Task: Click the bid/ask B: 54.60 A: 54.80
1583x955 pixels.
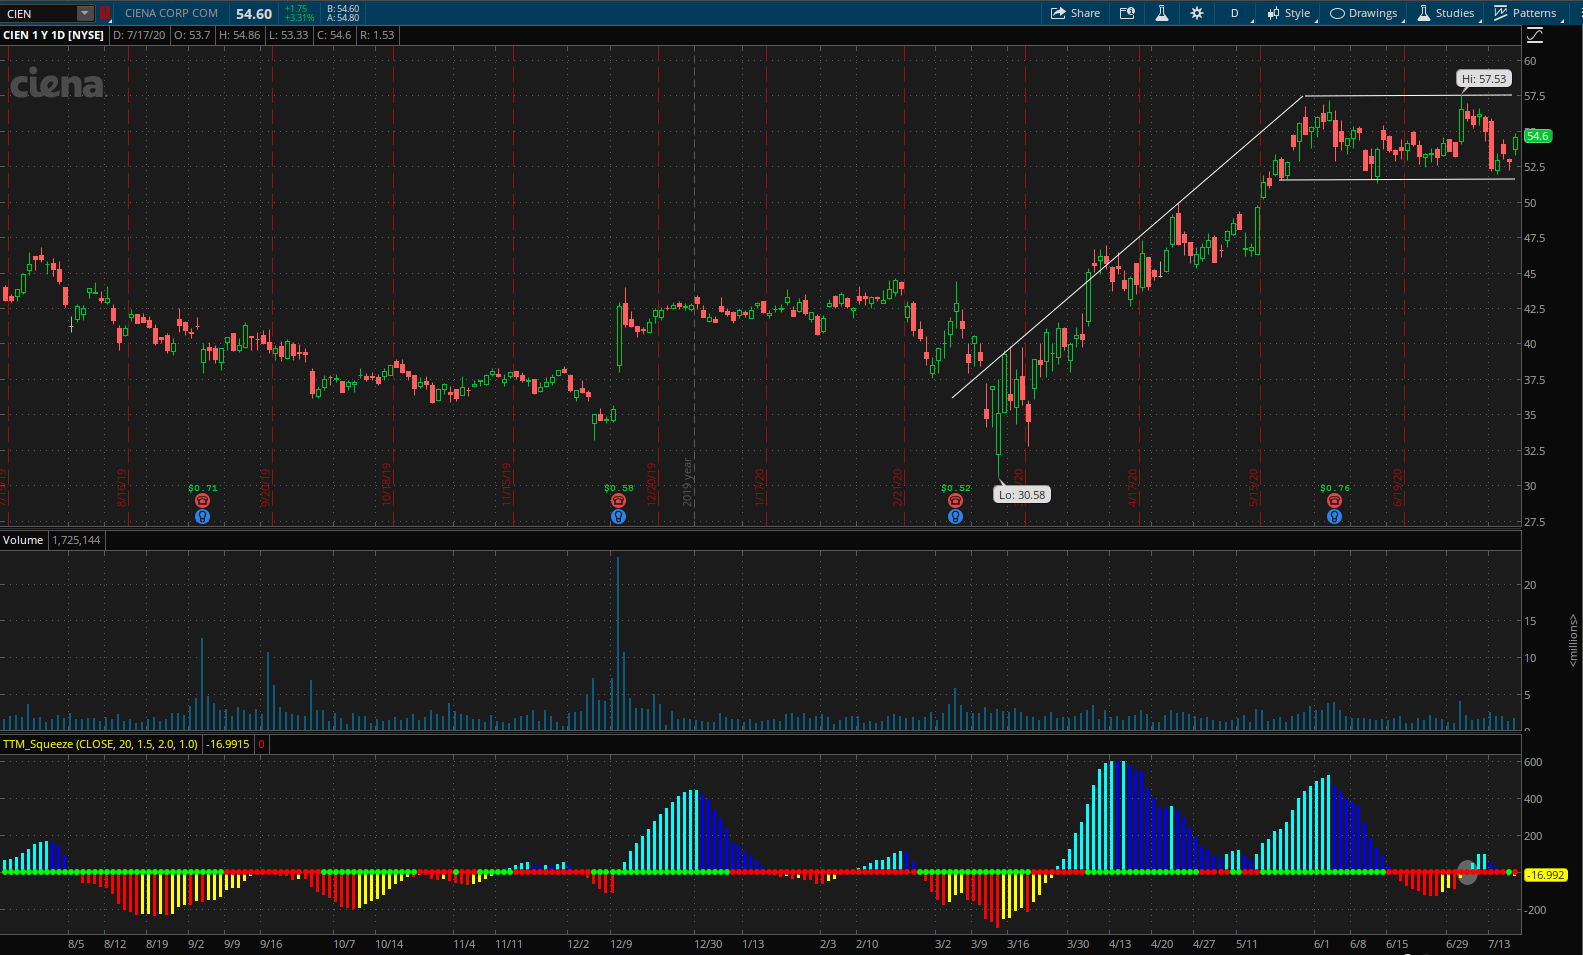Action: click(343, 13)
